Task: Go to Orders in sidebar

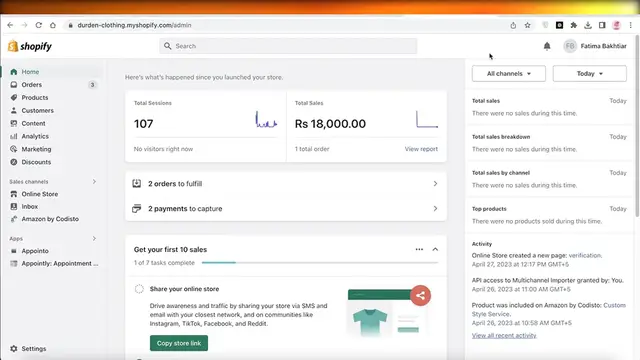Action: pos(32,84)
